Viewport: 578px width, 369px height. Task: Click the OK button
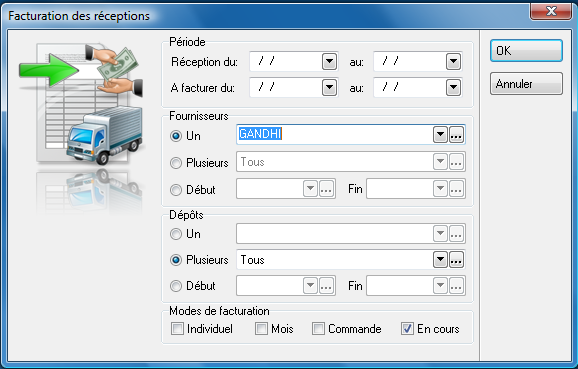point(526,51)
